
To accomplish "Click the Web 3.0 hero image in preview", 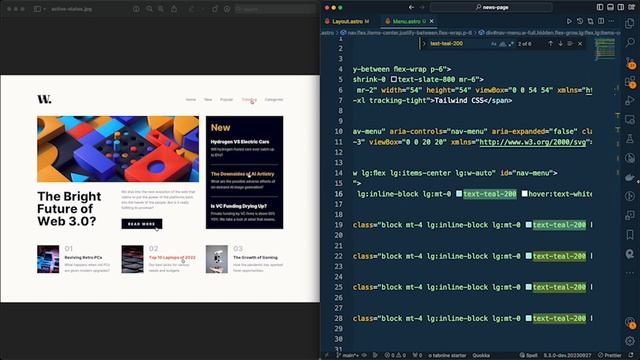I will click(x=118, y=149).
